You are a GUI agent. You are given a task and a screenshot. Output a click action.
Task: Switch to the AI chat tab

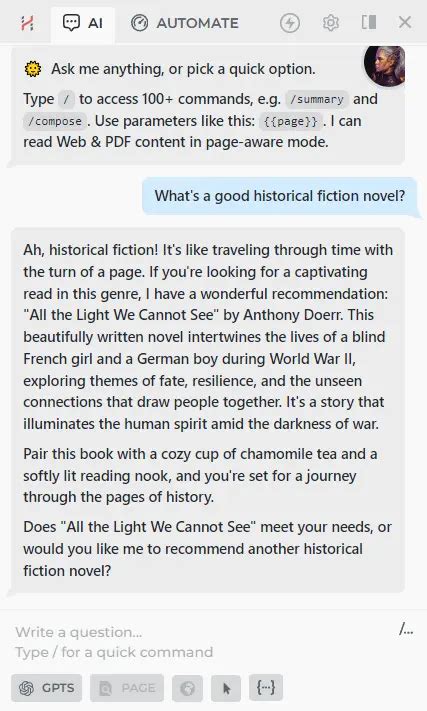pos(82,23)
